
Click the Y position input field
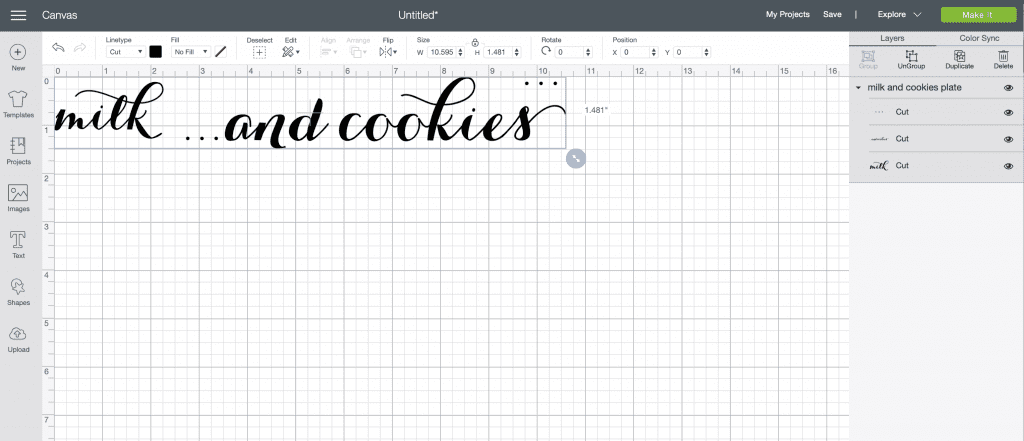(688, 52)
